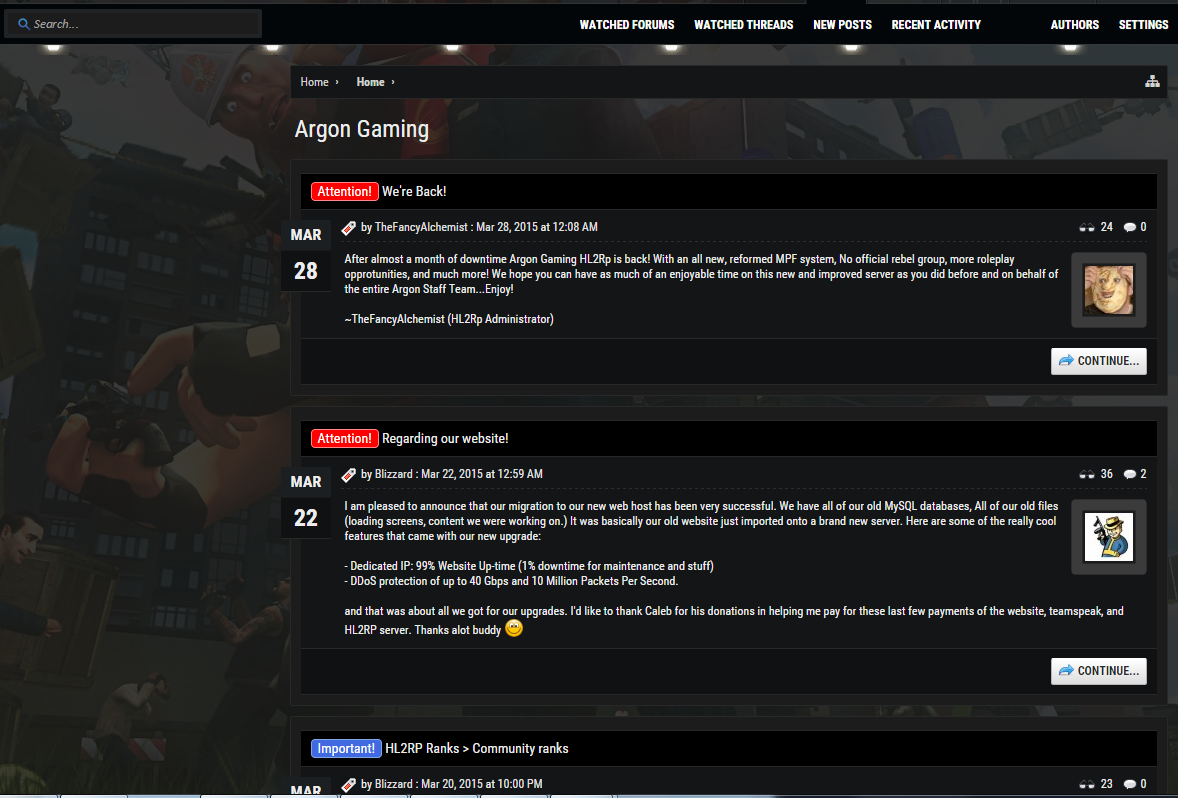Open "HL2RP Ranks > Community ranks" thread title
Screen dimensions: 1178x798
(x=476, y=748)
